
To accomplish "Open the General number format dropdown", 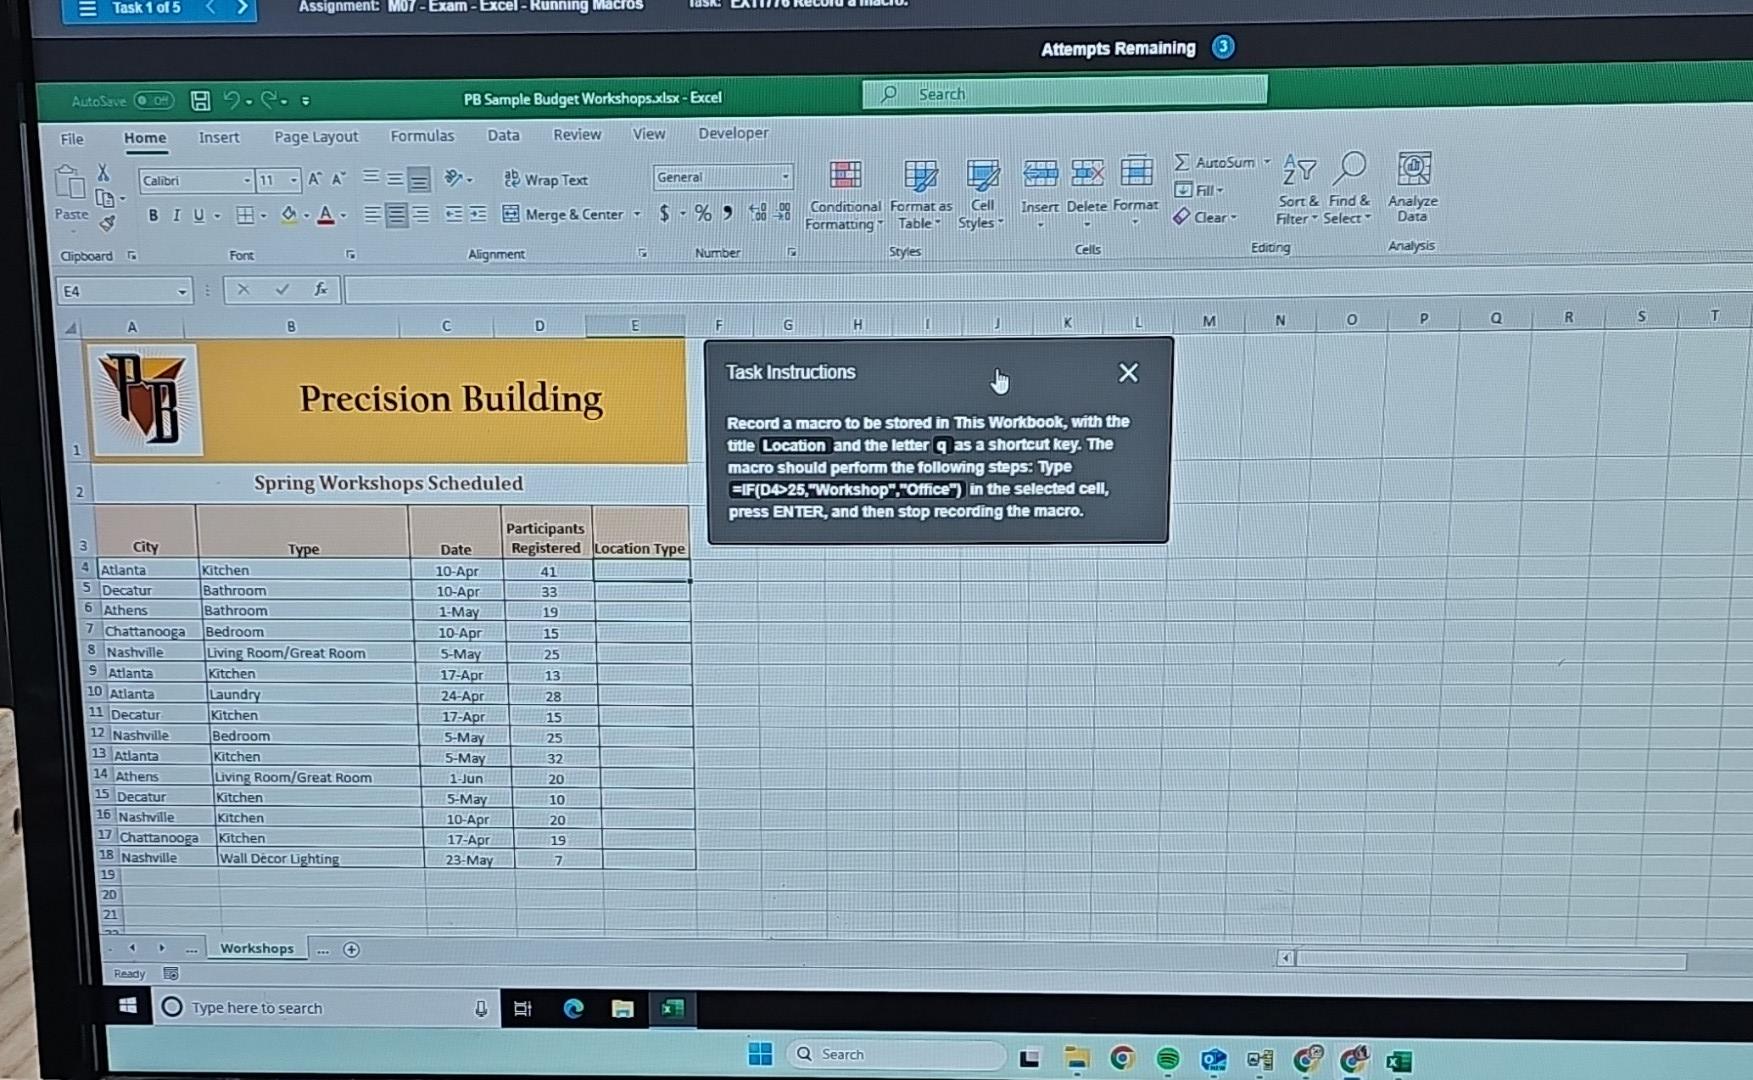I will [786, 177].
